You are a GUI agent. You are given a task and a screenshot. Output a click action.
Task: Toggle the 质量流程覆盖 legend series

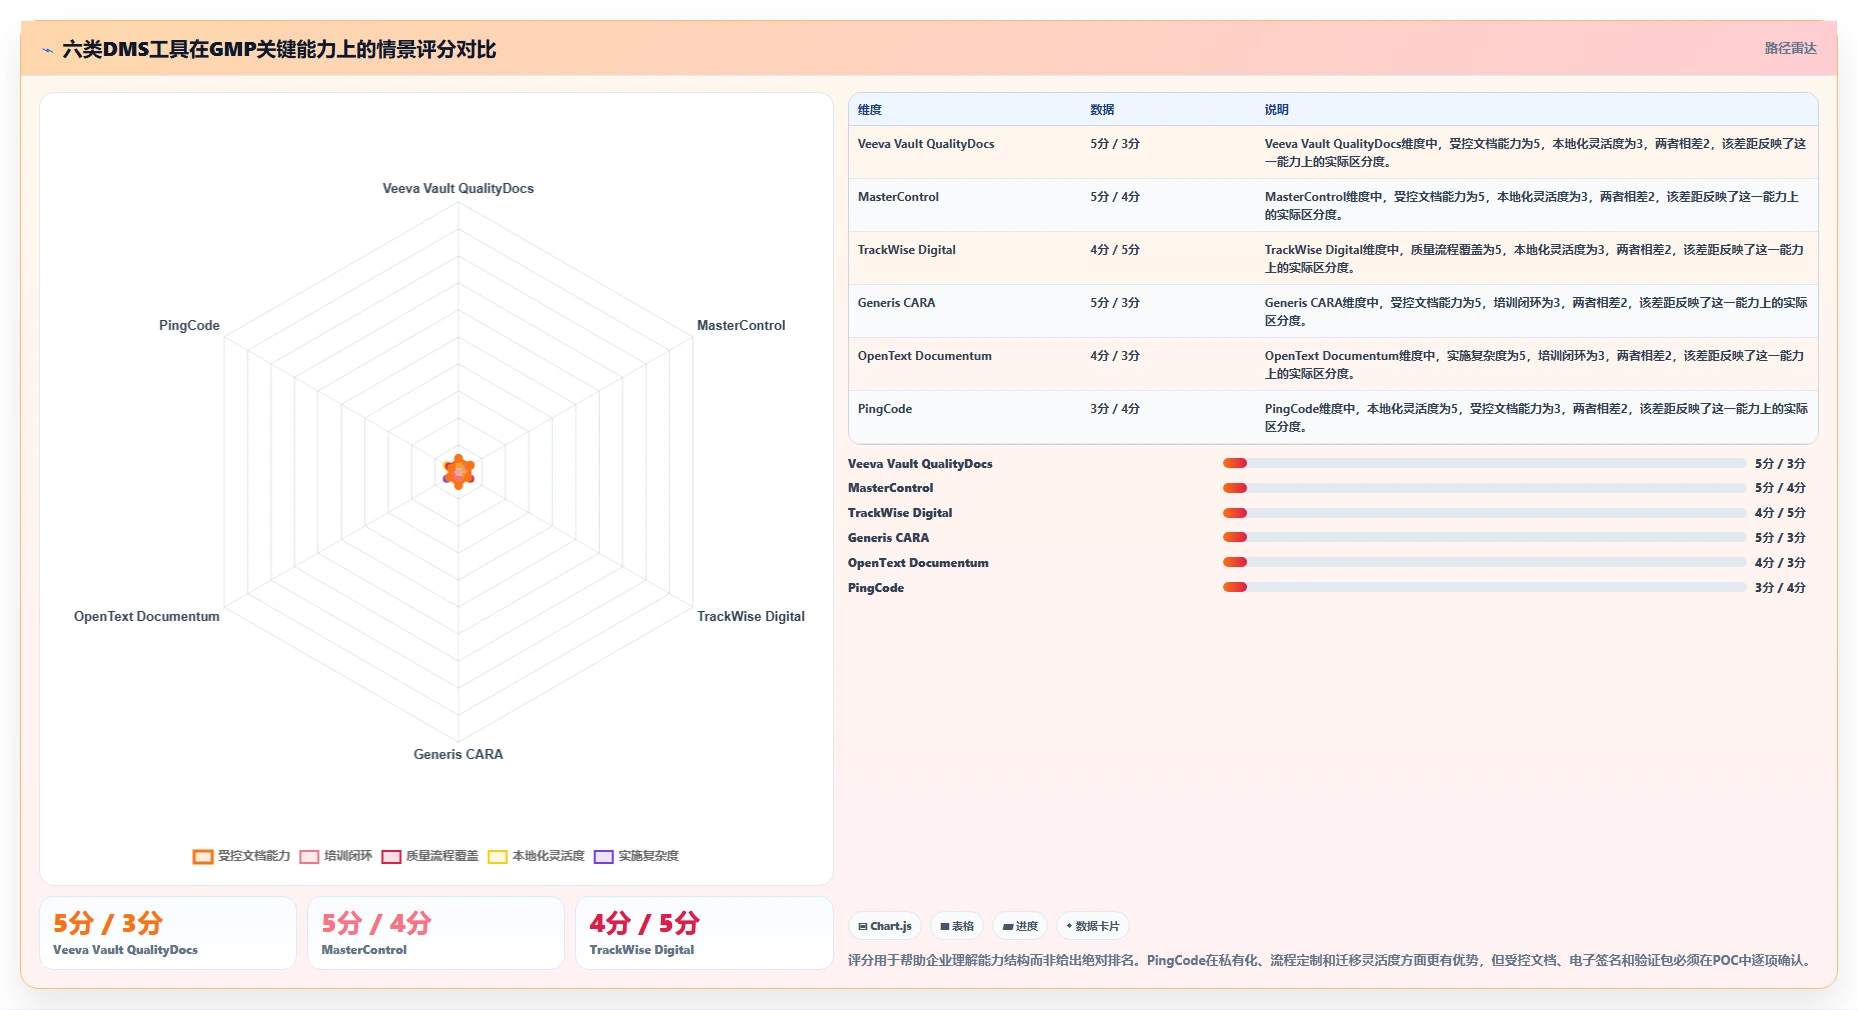tap(430, 856)
